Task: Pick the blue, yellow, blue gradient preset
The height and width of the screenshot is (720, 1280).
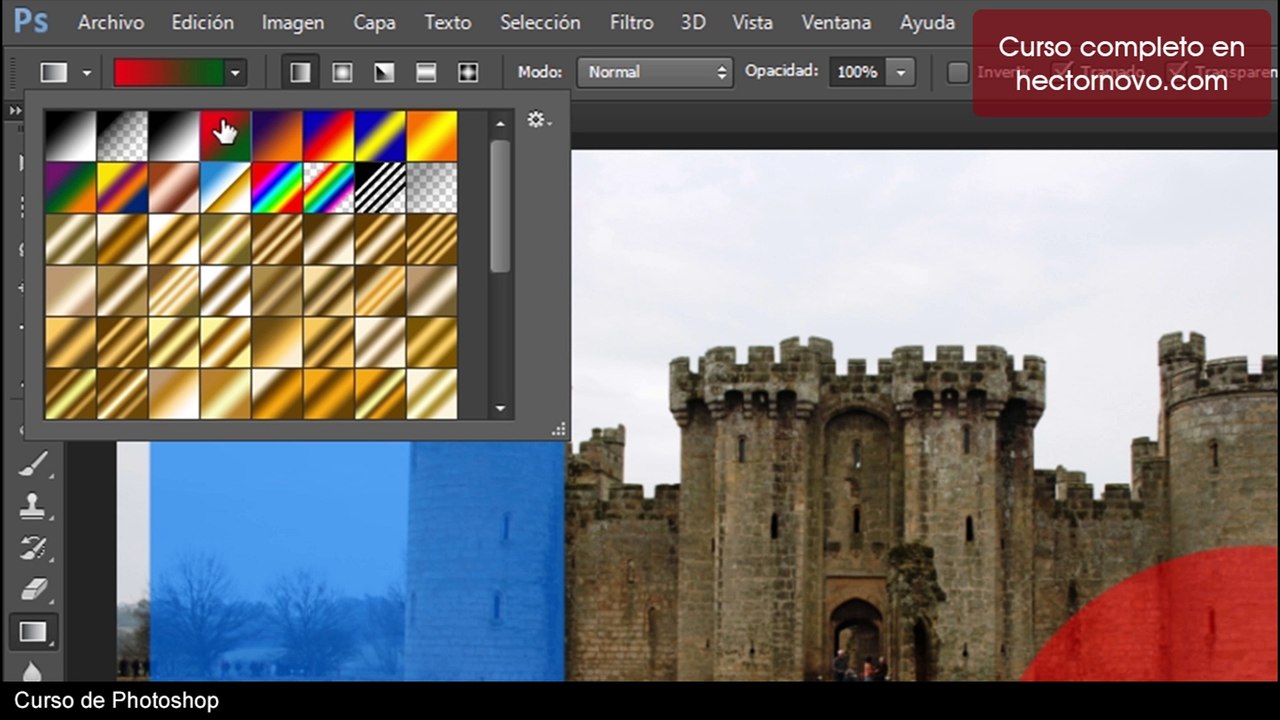Action: 380,136
